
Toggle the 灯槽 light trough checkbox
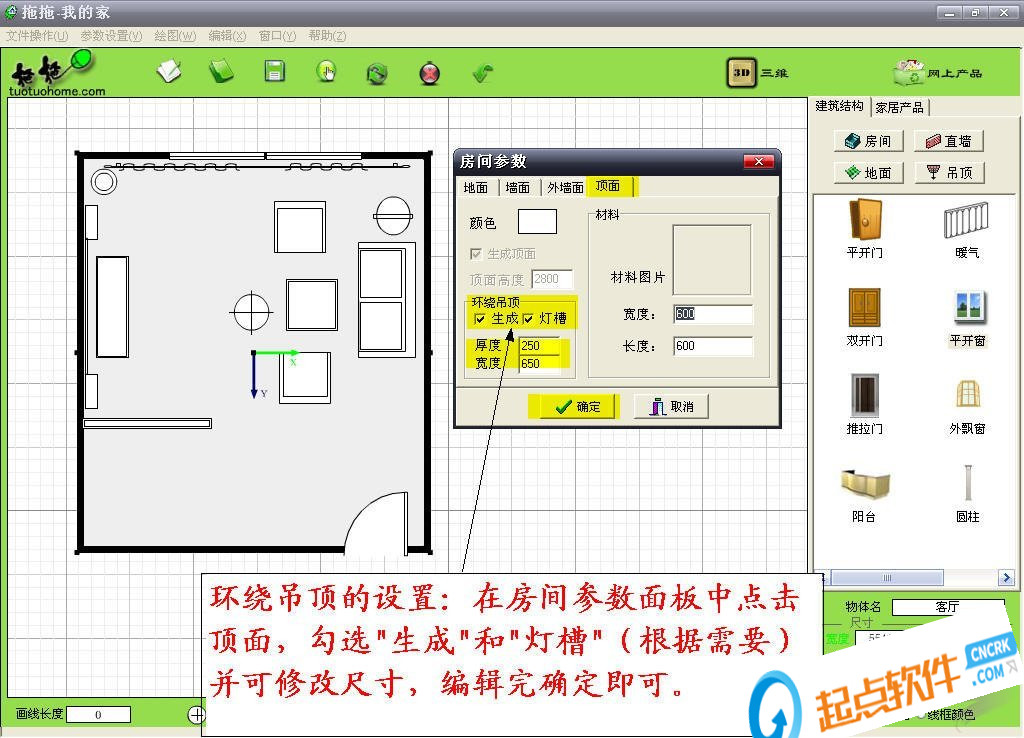tap(528, 319)
